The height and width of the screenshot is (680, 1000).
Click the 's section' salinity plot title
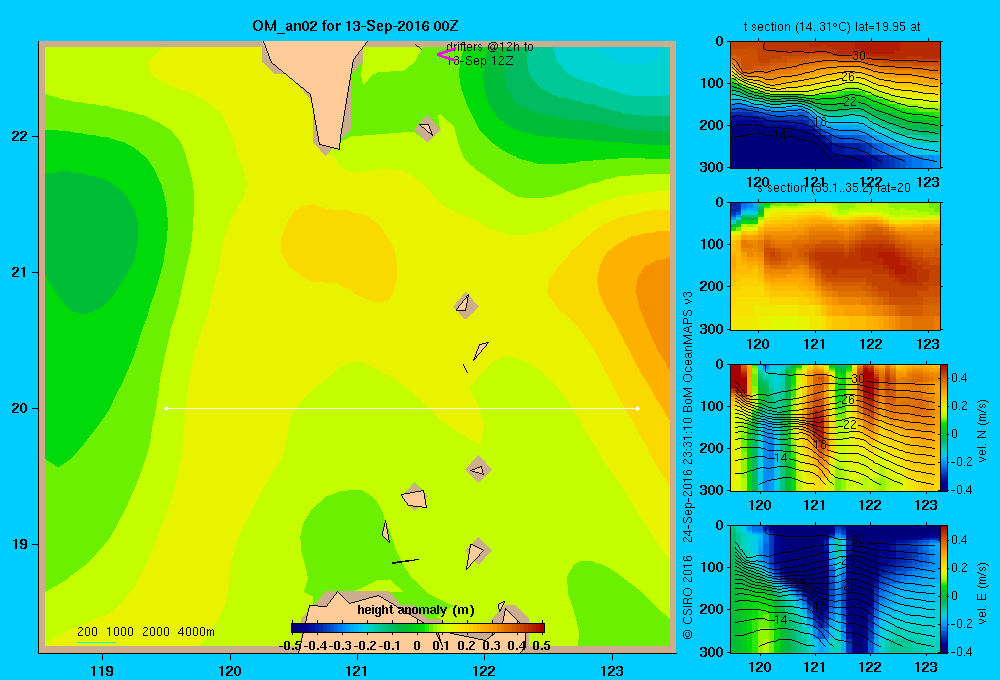(834, 188)
